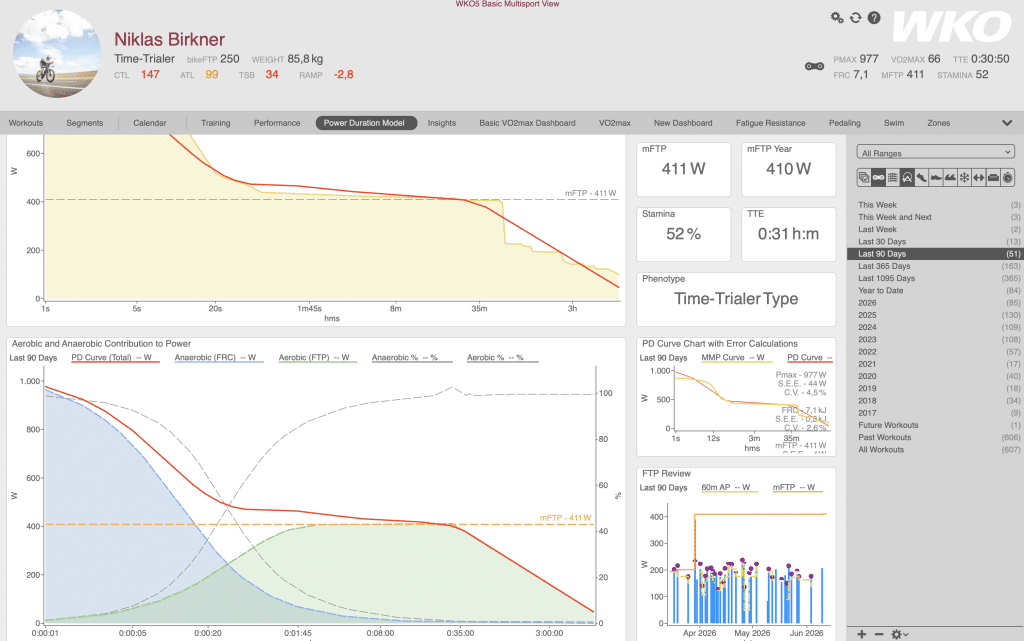1024x641 pixels.
Task: Open the Performance tab
Action: point(277,123)
